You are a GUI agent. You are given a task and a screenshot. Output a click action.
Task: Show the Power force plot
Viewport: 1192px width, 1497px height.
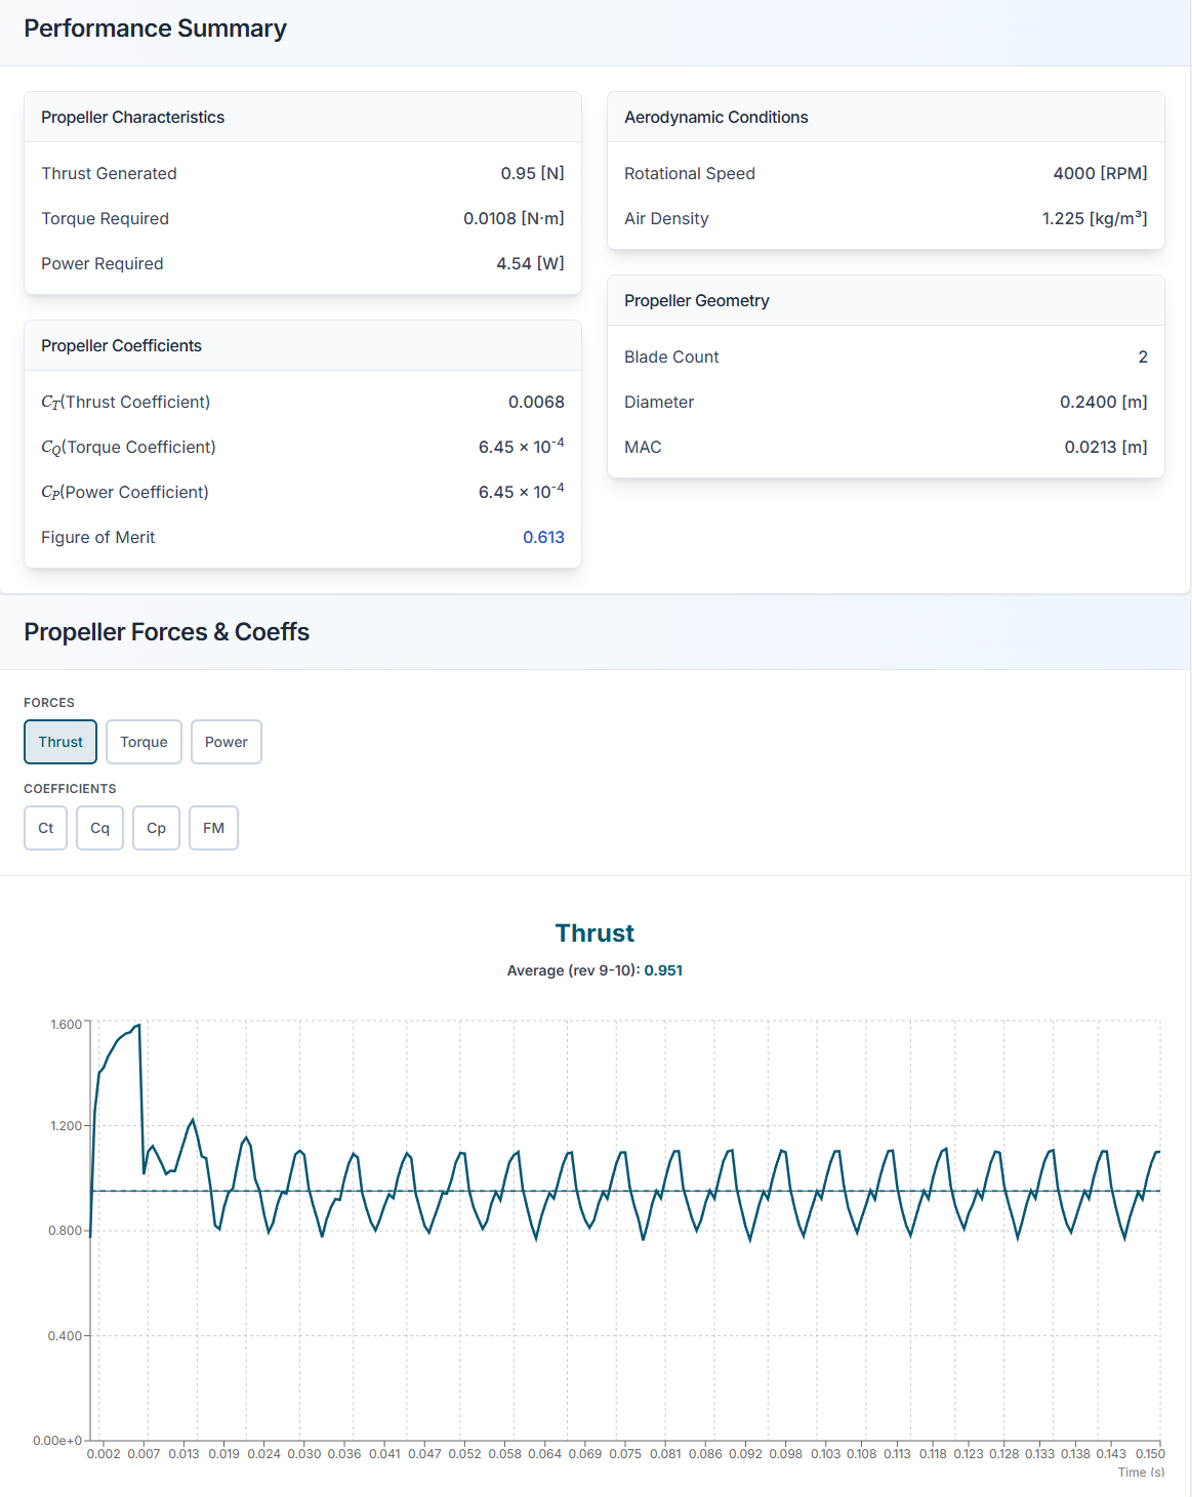(x=226, y=742)
